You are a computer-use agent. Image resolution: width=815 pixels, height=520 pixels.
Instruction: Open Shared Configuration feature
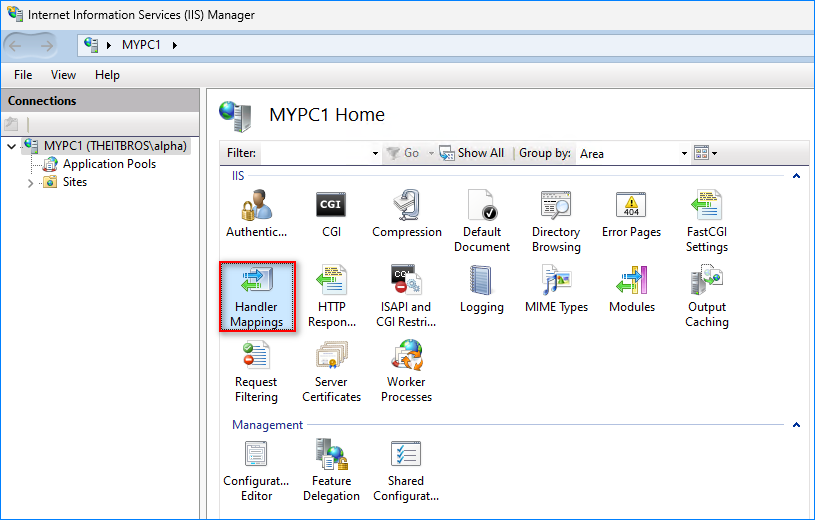click(406, 471)
